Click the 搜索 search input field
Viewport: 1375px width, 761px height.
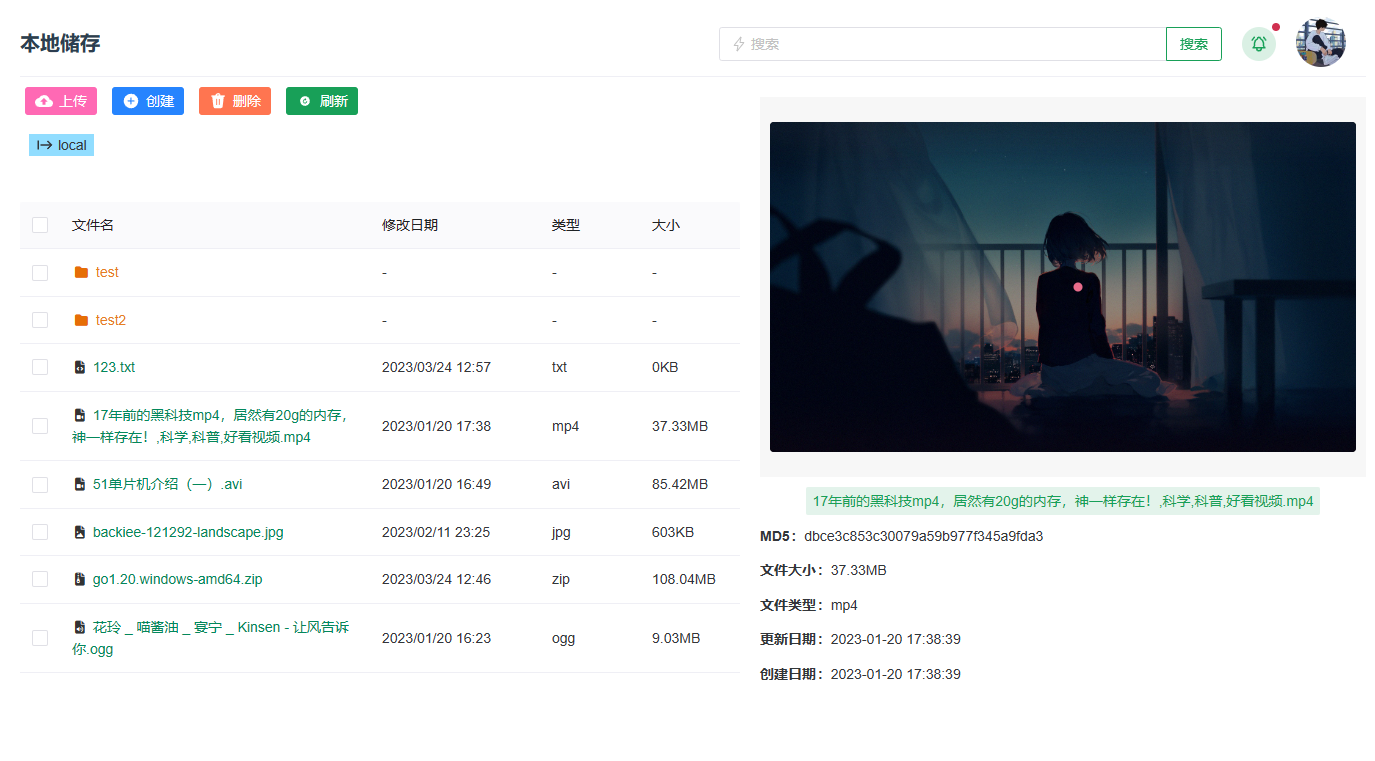[x=943, y=44]
